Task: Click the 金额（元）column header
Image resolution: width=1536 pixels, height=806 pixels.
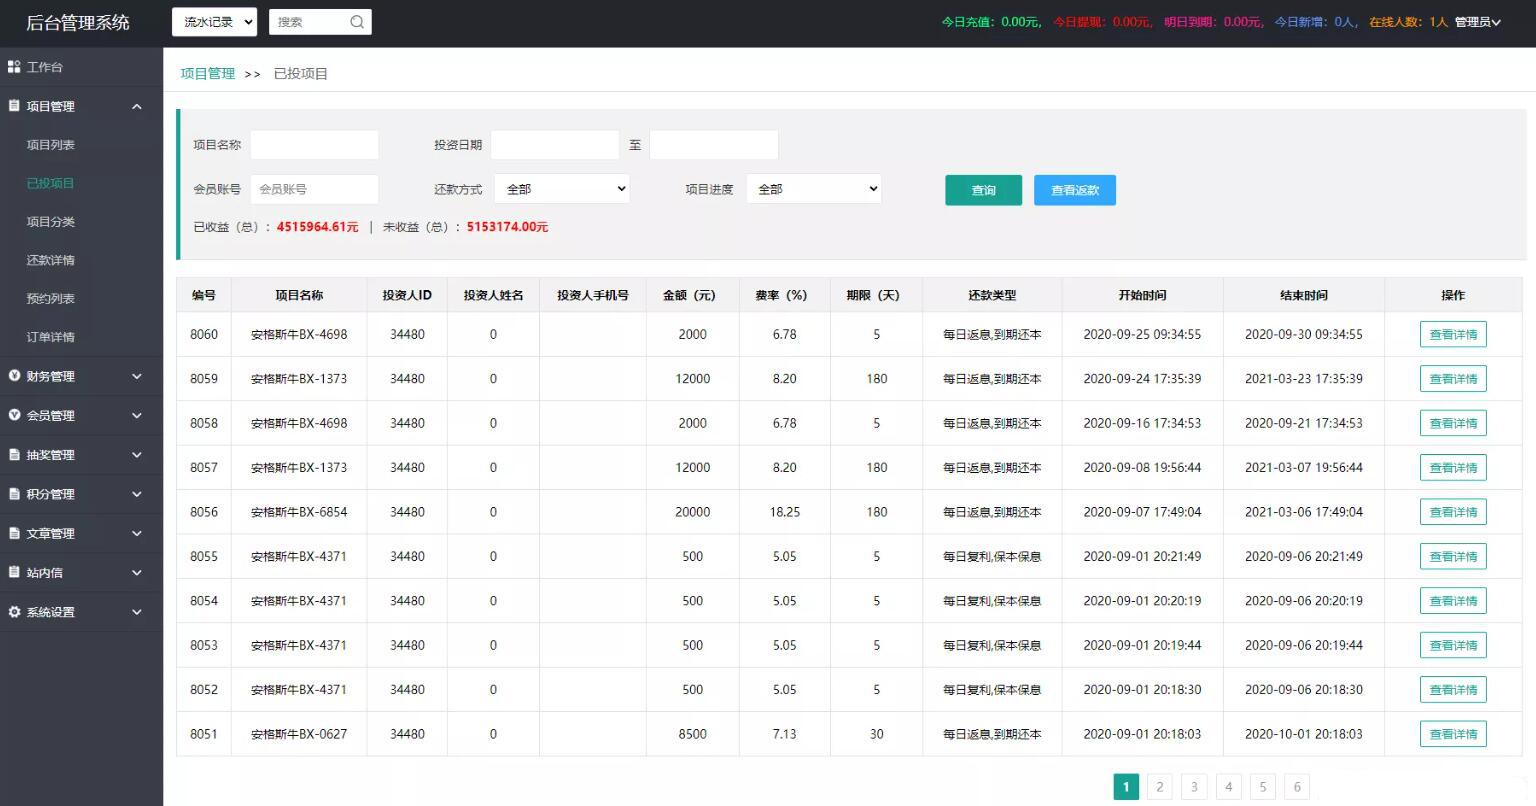Action: pyautogui.click(x=693, y=295)
